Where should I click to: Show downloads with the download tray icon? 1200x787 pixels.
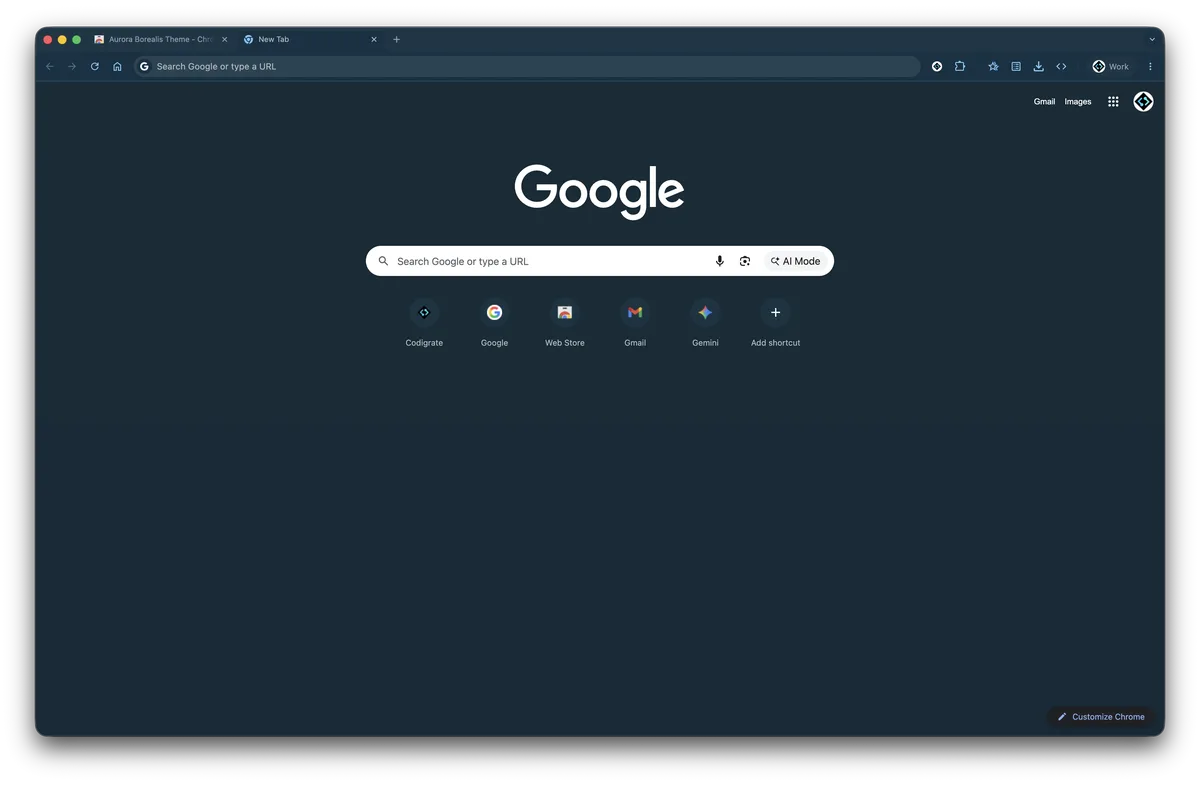click(x=1038, y=67)
